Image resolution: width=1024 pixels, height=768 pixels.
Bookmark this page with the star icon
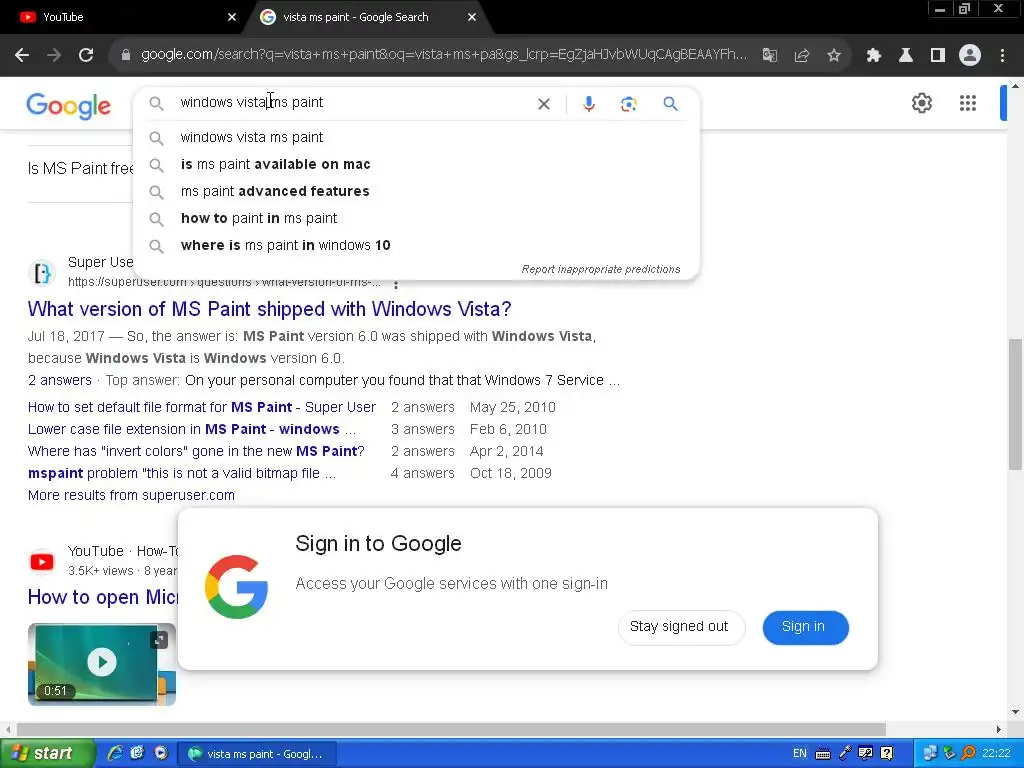pos(834,56)
